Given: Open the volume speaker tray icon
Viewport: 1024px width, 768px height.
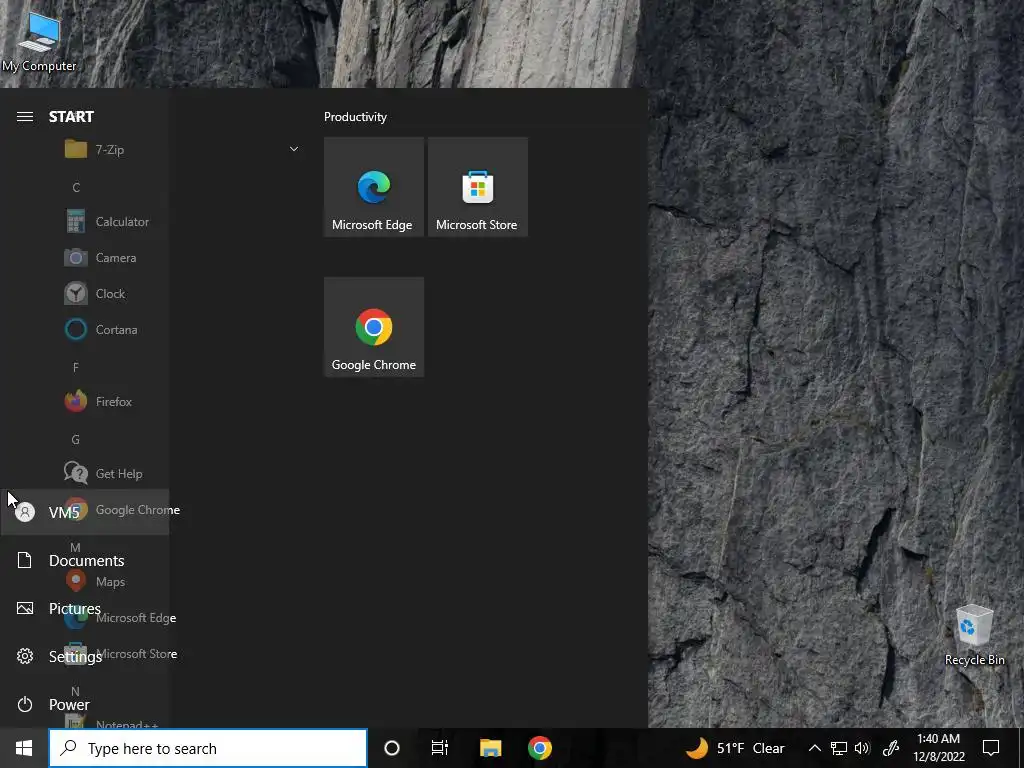Looking at the screenshot, I should pos(862,748).
